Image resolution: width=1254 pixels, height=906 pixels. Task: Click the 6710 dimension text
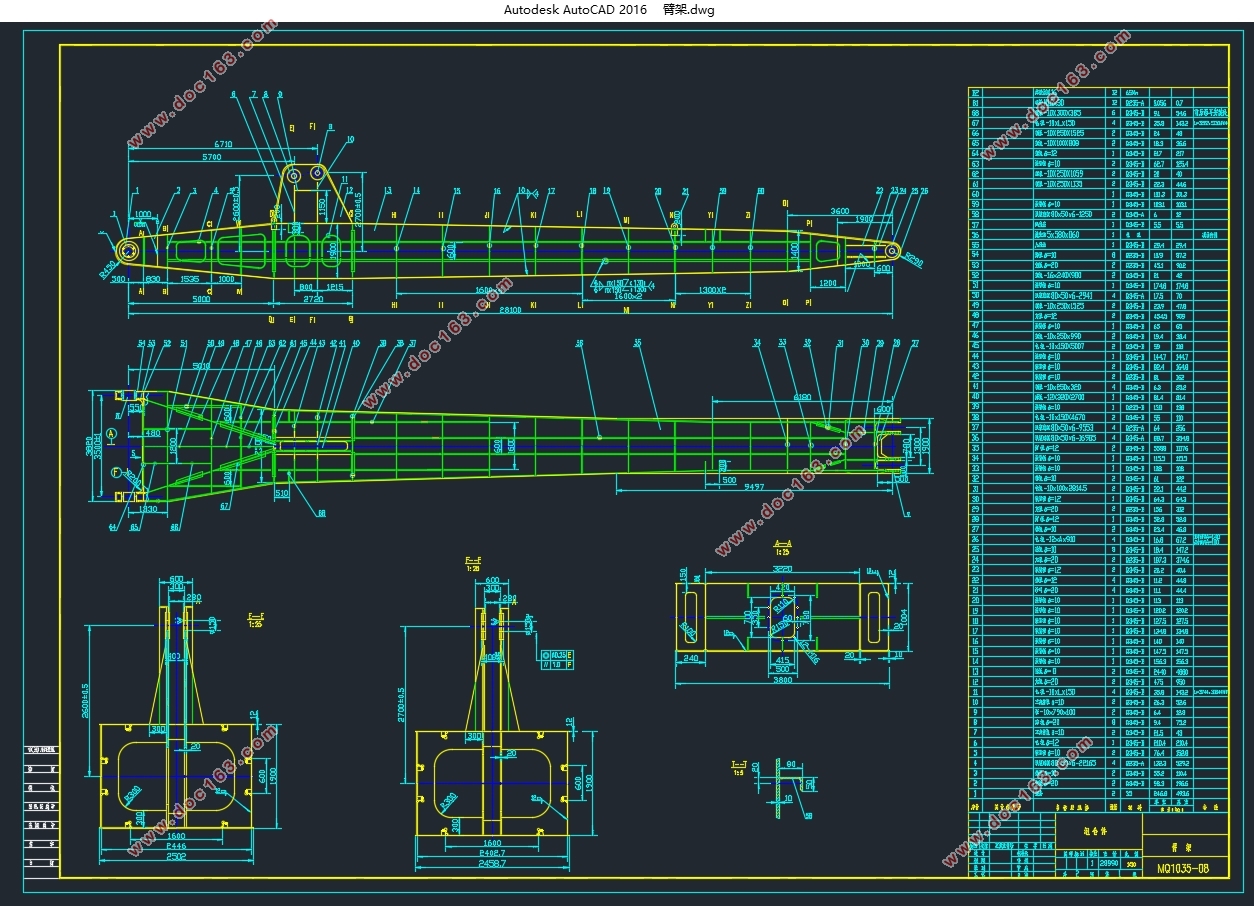point(222,144)
